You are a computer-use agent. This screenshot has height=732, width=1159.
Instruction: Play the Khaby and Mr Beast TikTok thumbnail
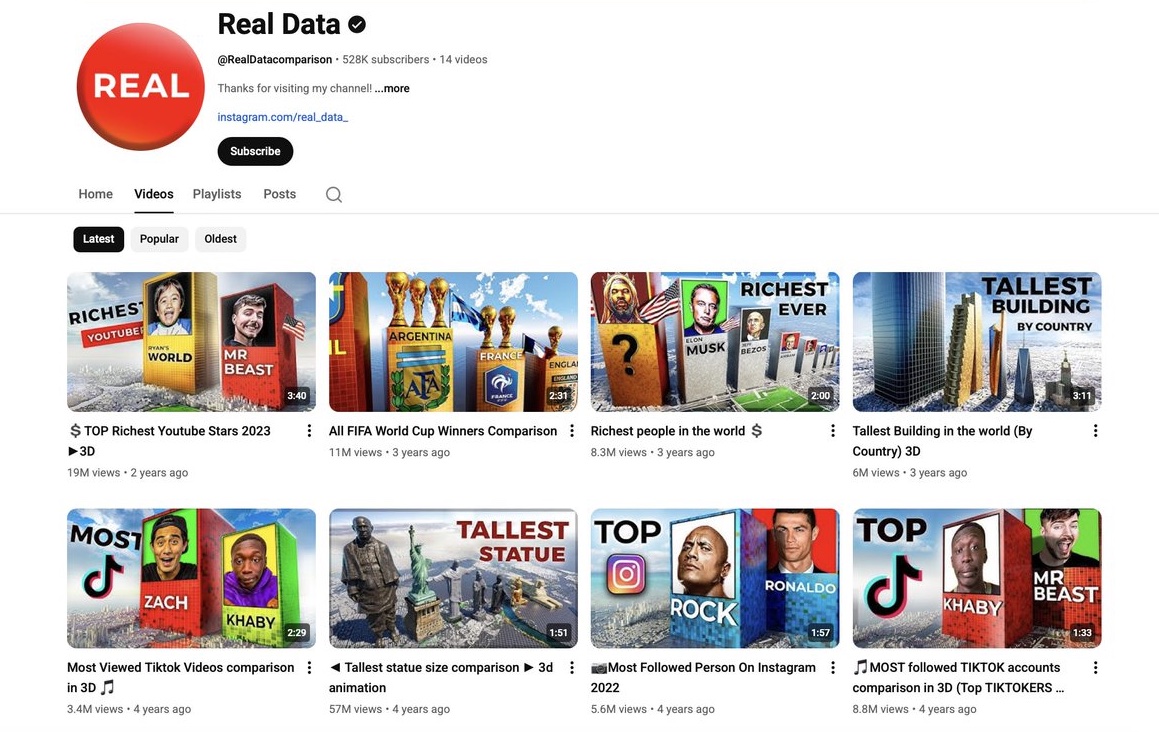(976, 578)
